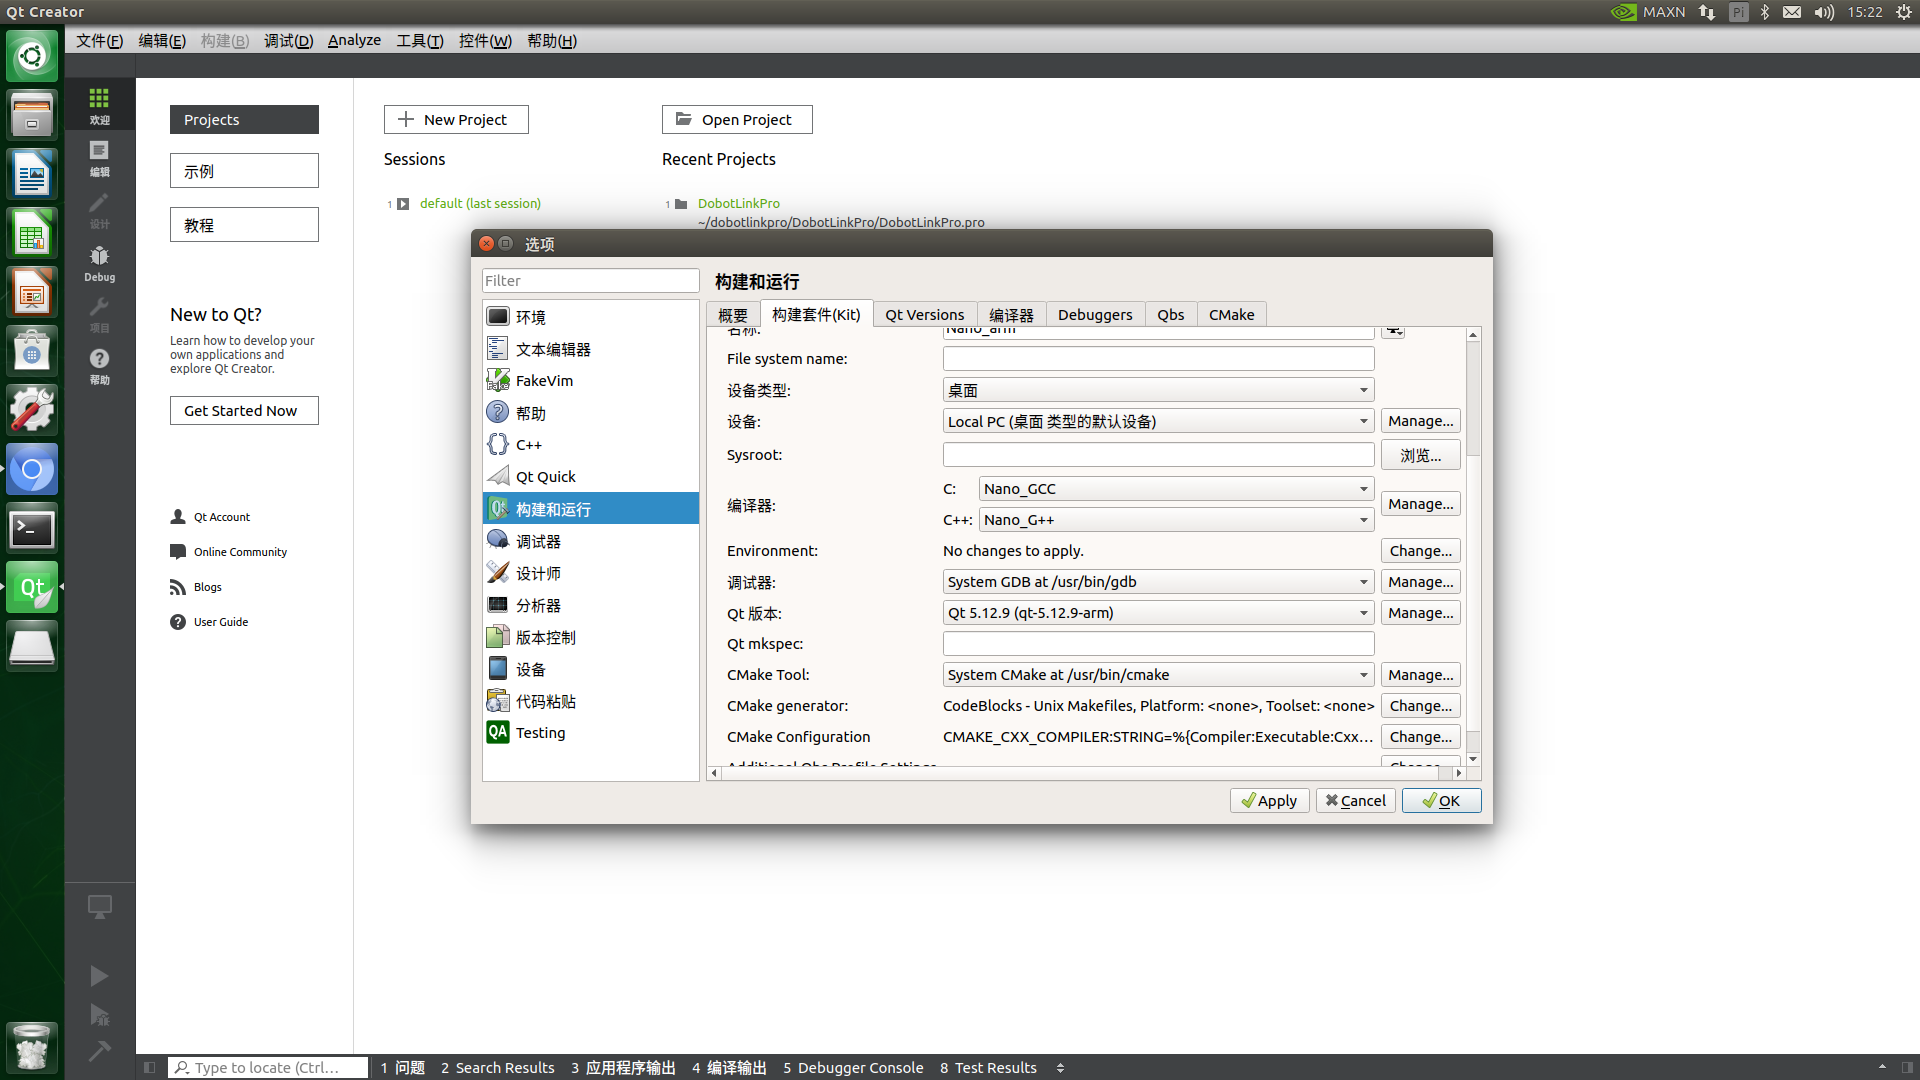Screen dimensions: 1920x1080
Task: Click Browse button for Sysroot
Action: 1420,455
